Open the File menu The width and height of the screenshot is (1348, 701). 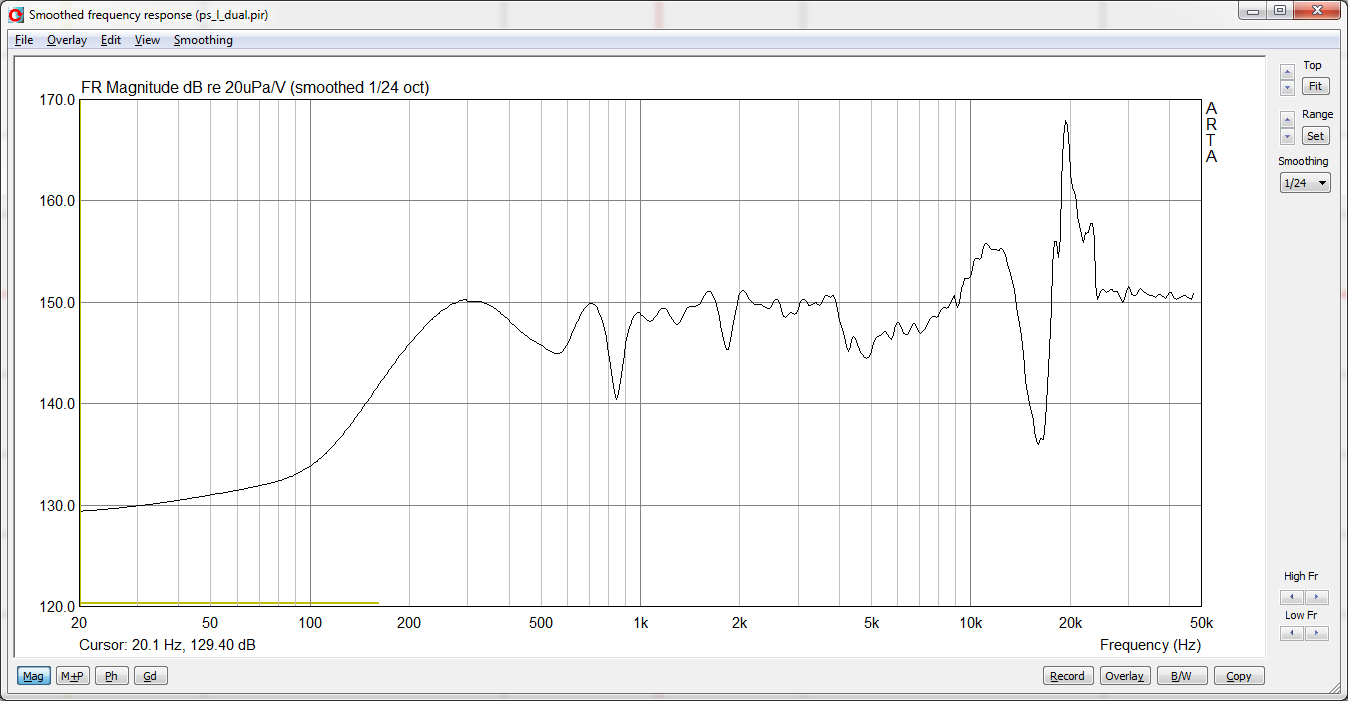24,40
